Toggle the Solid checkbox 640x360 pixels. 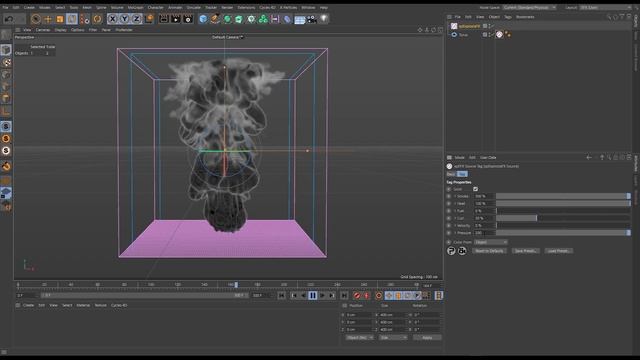point(476,189)
